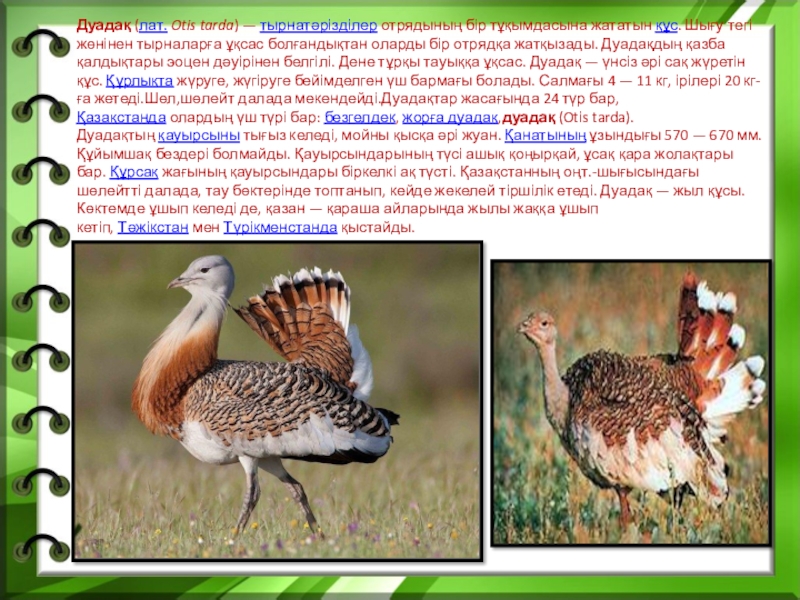The height and width of the screenshot is (600, 800).
Task: Click the text 'қыстайды.' ending the paragraph
Action: point(378,227)
